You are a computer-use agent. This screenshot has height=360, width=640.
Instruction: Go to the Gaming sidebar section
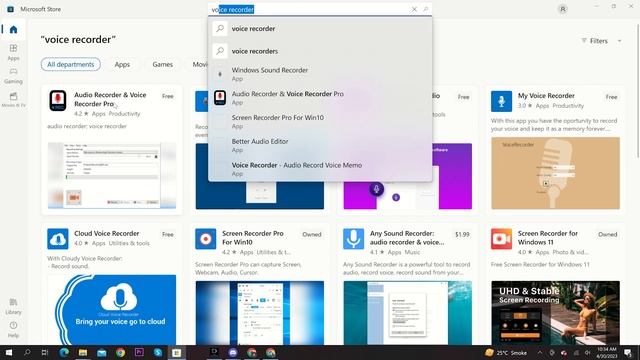pos(13,76)
